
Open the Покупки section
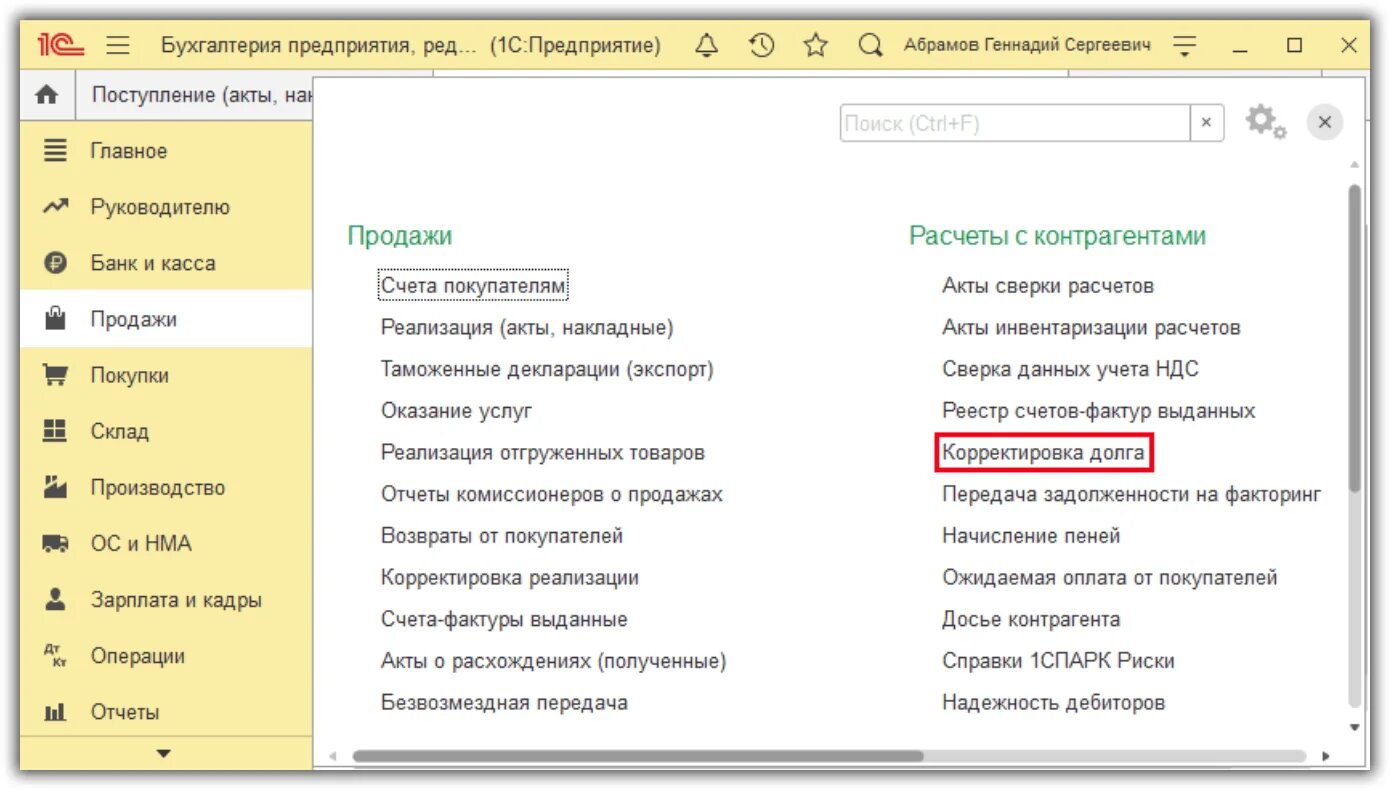(x=166, y=375)
